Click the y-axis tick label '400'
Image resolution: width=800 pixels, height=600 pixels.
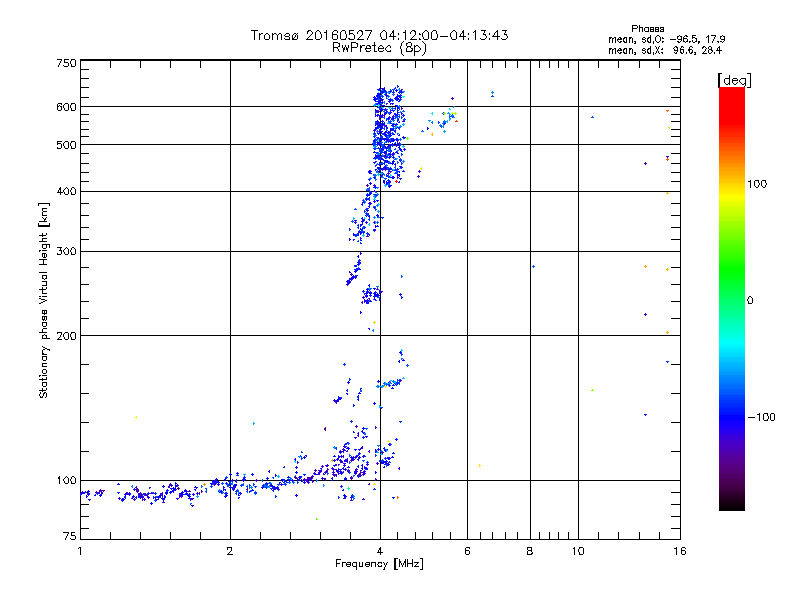click(x=66, y=191)
